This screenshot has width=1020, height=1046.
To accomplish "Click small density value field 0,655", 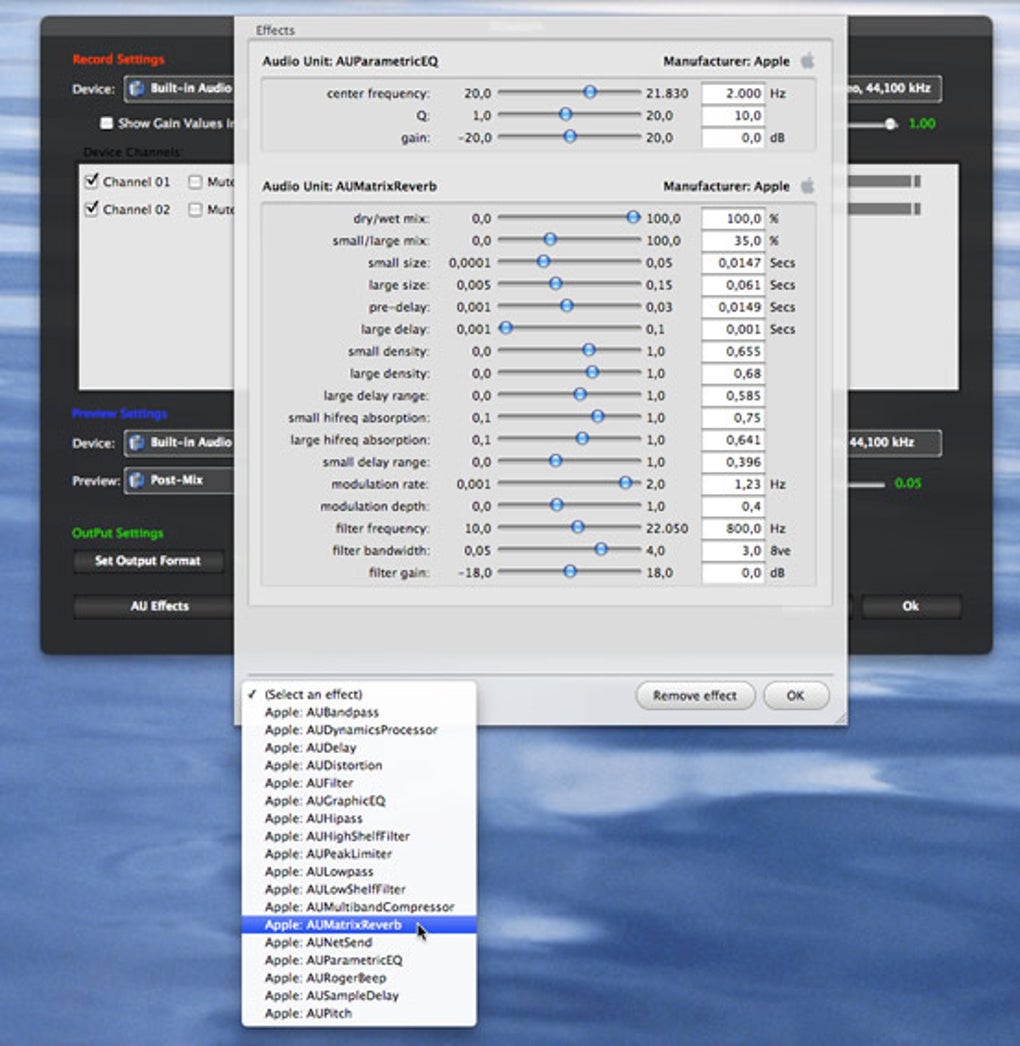I will pyautogui.click(x=732, y=351).
